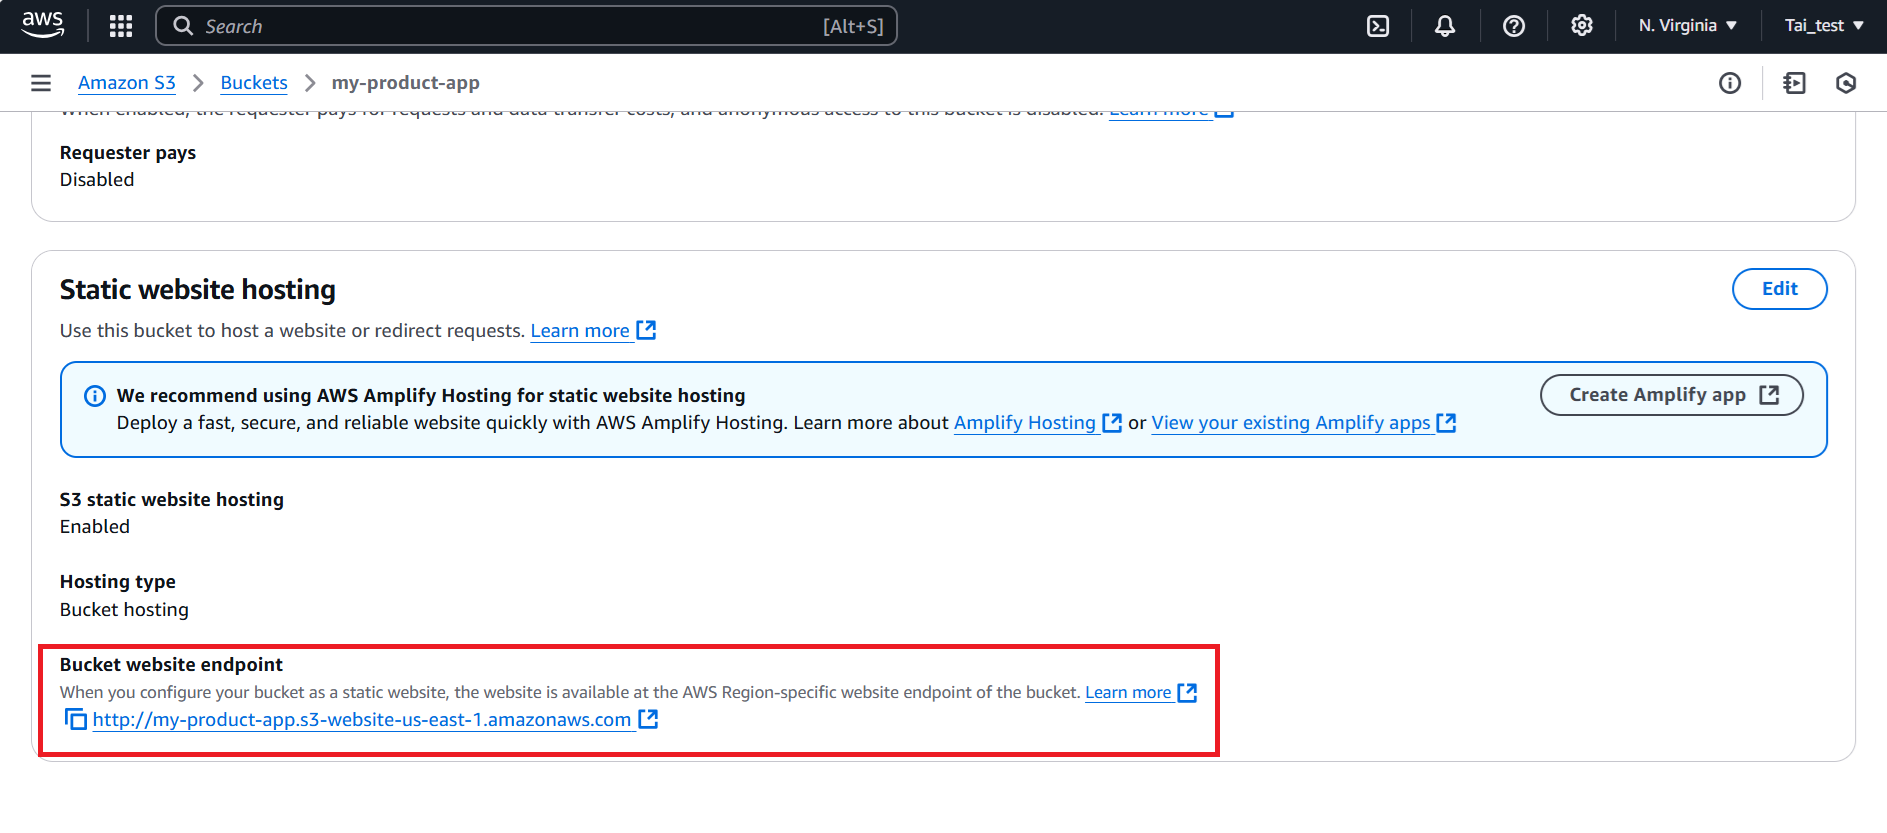
Task: Select the 'Bucket website endpoint' label
Action: click(171, 665)
